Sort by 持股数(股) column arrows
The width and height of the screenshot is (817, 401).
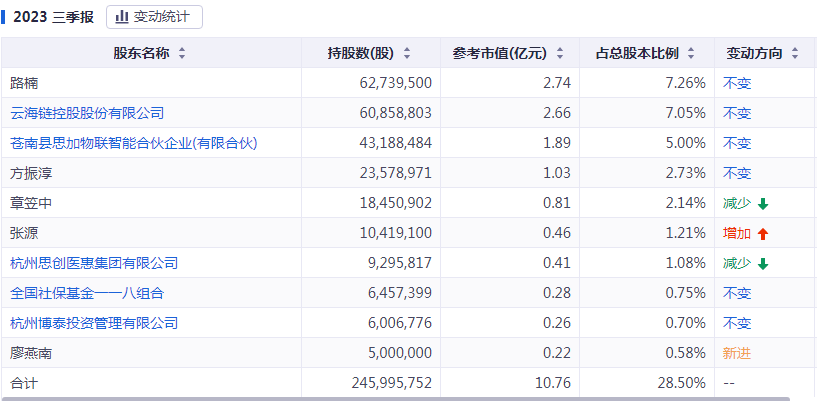[x=406, y=54]
